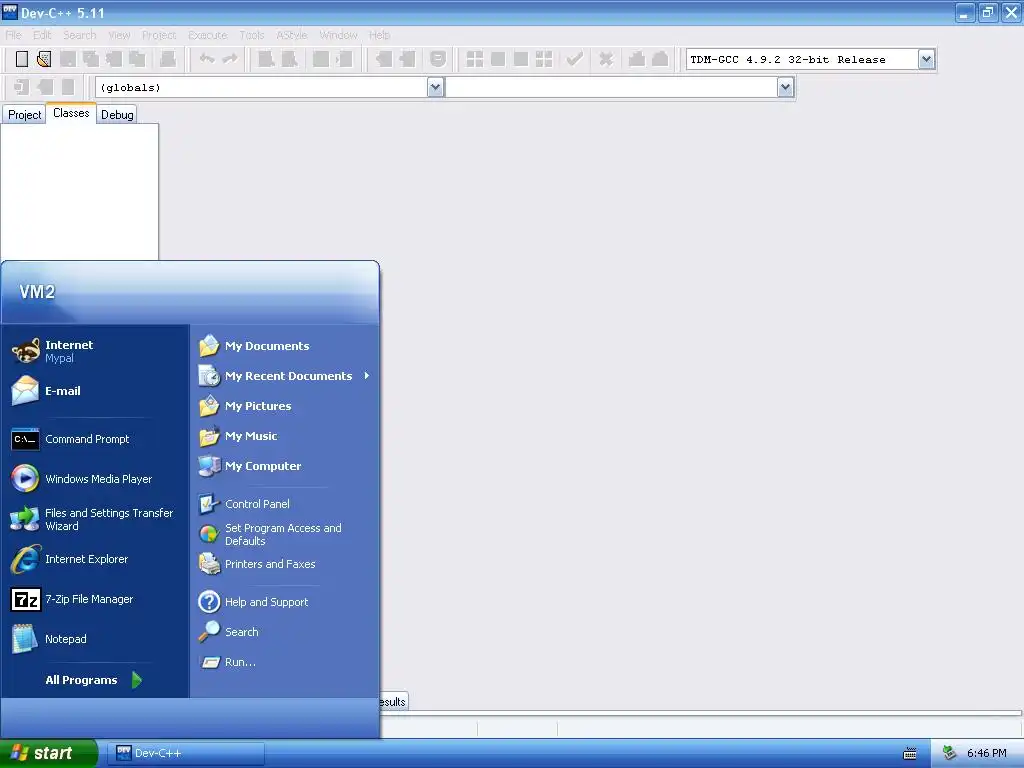Switch to the Debug tab
Image resolution: width=1024 pixels, height=768 pixels.
click(118, 115)
